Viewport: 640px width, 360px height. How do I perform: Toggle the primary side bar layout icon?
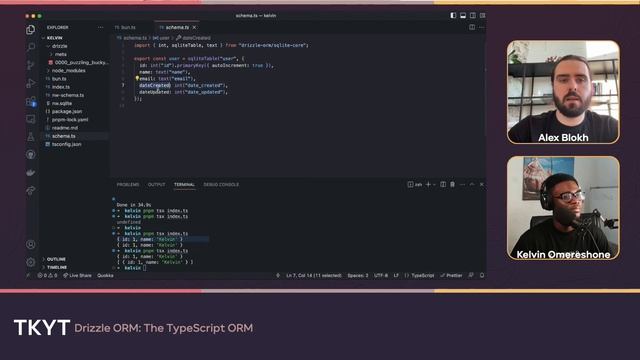click(453, 16)
